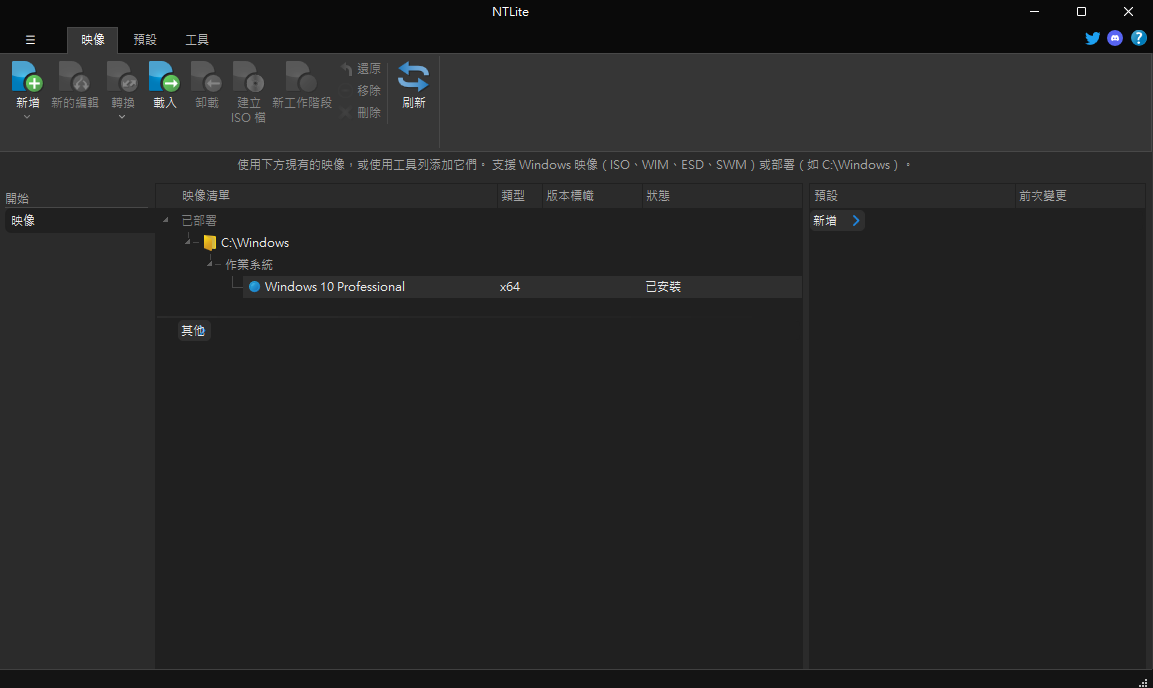Screen dimensions: 1153x688
Task: Collapse the C:\Windows tree node
Action: tap(189, 243)
